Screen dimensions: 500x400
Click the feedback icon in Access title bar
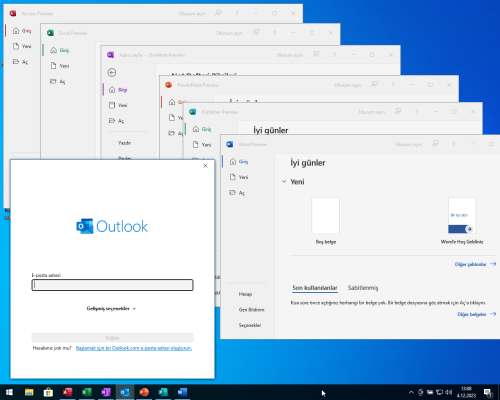[x=218, y=13]
